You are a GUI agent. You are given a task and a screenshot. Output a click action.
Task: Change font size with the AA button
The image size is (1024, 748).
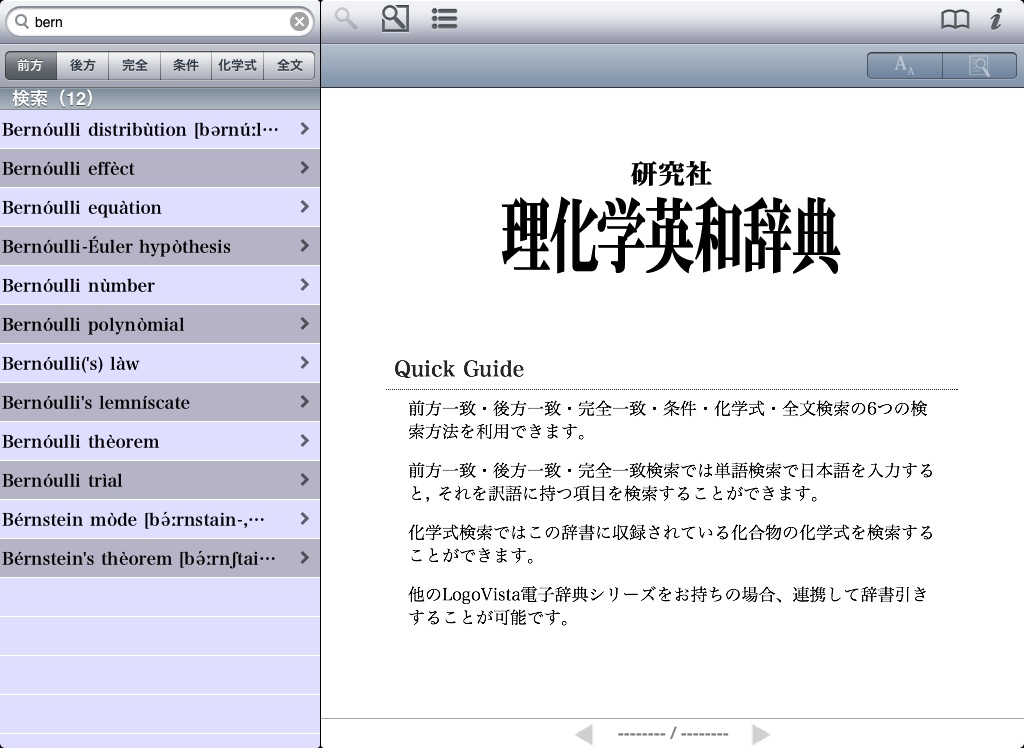click(x=904, y=66)
